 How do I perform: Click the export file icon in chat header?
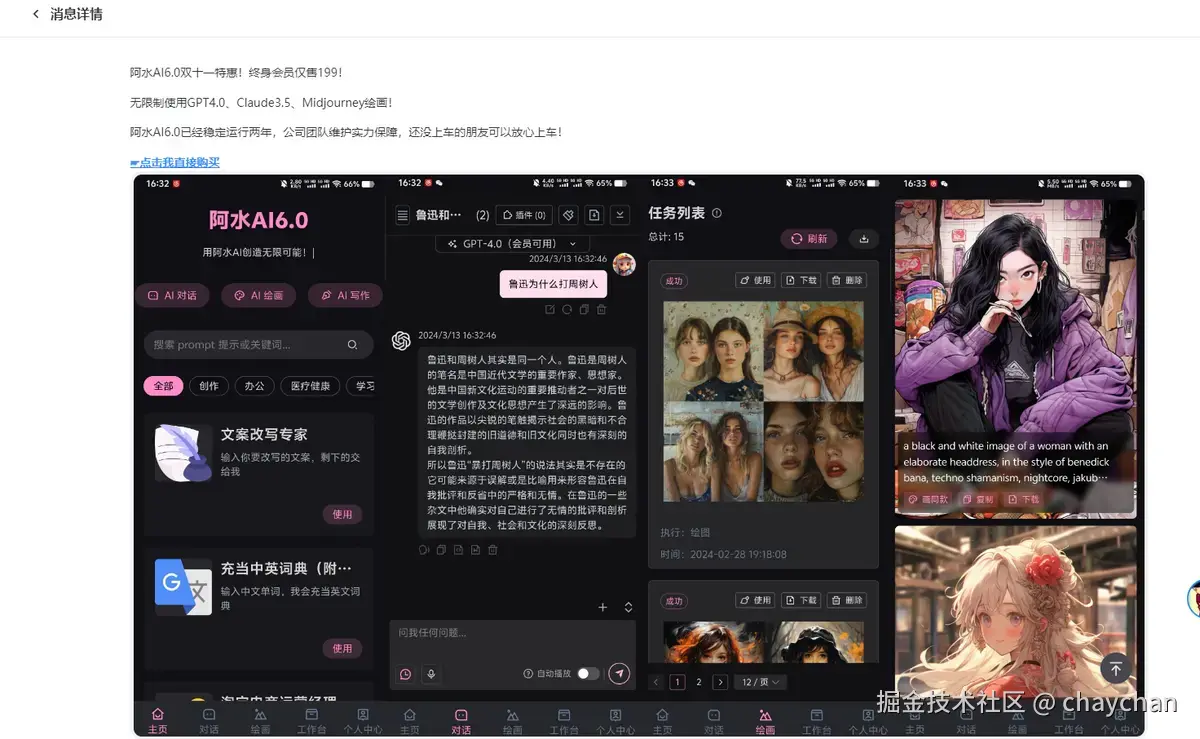(x=594, y=215)
